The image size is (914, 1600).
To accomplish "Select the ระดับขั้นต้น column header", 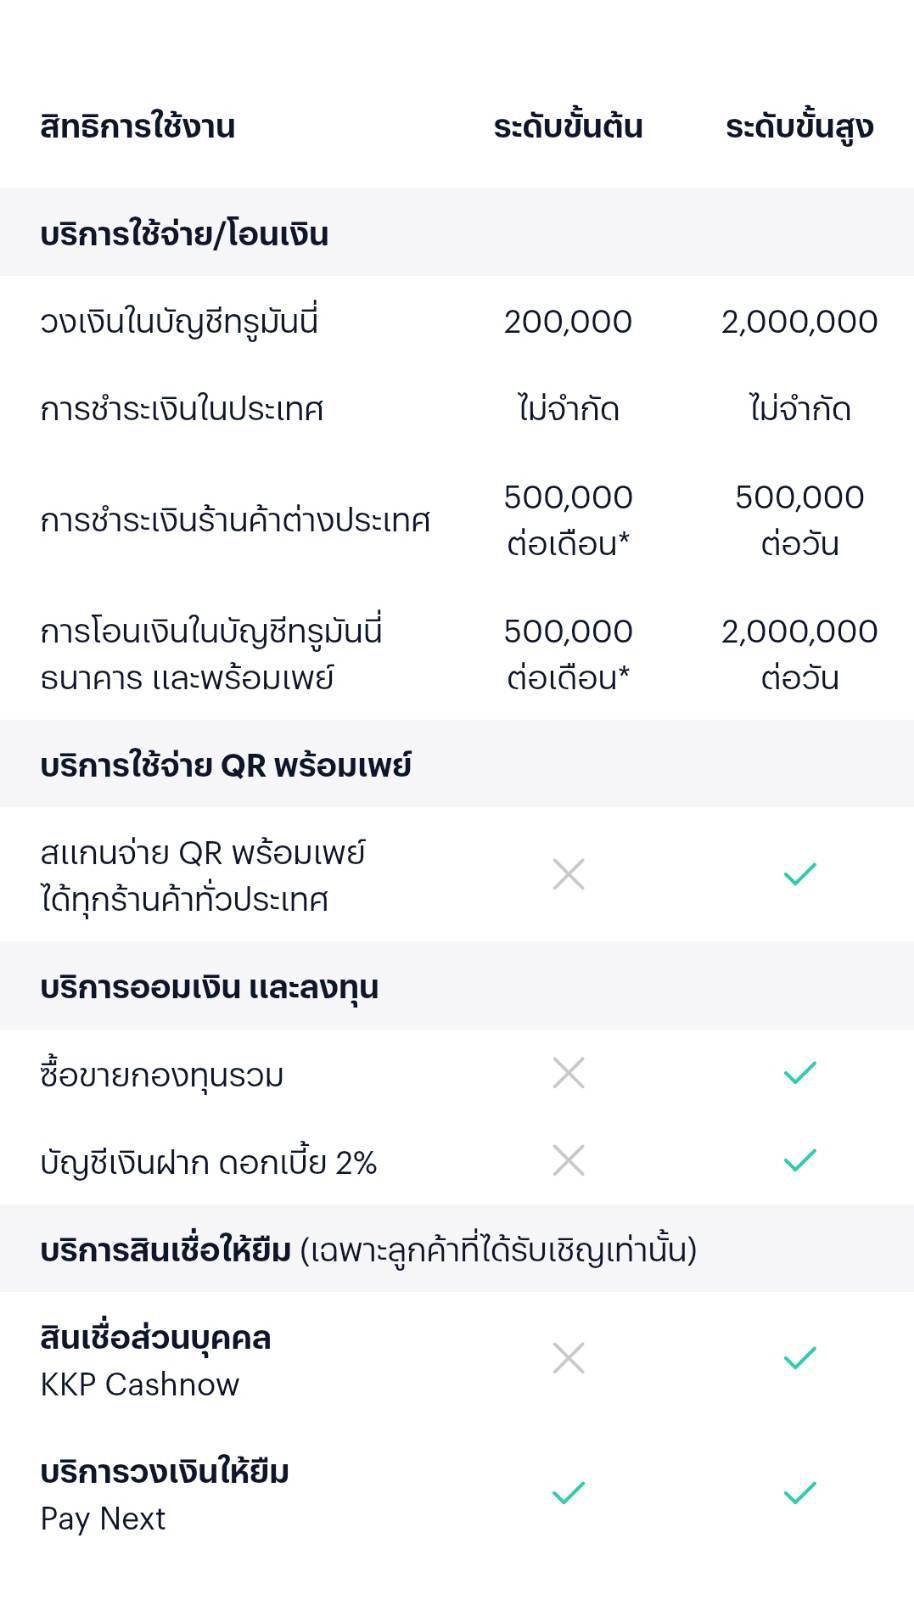I will (568, 127).
